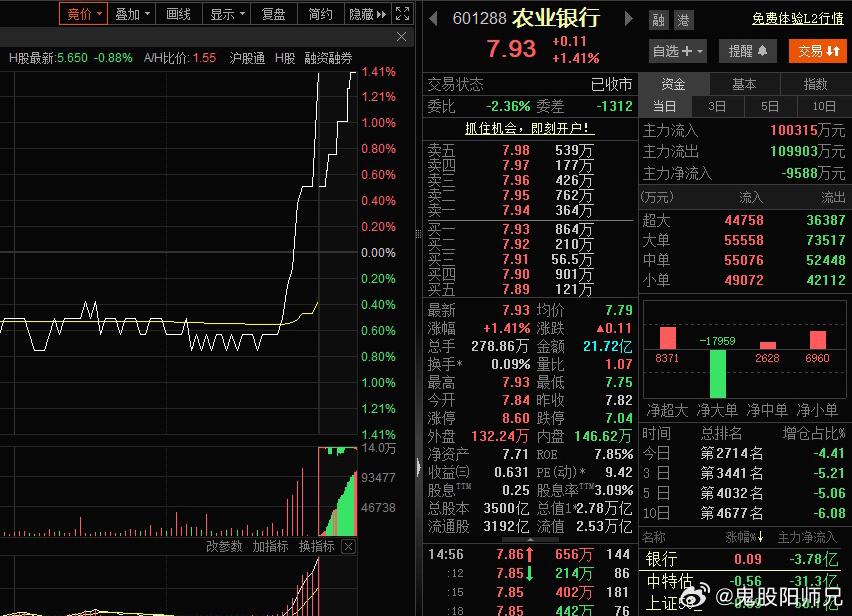Open the 自选+ watchlist dropdown

678,51
